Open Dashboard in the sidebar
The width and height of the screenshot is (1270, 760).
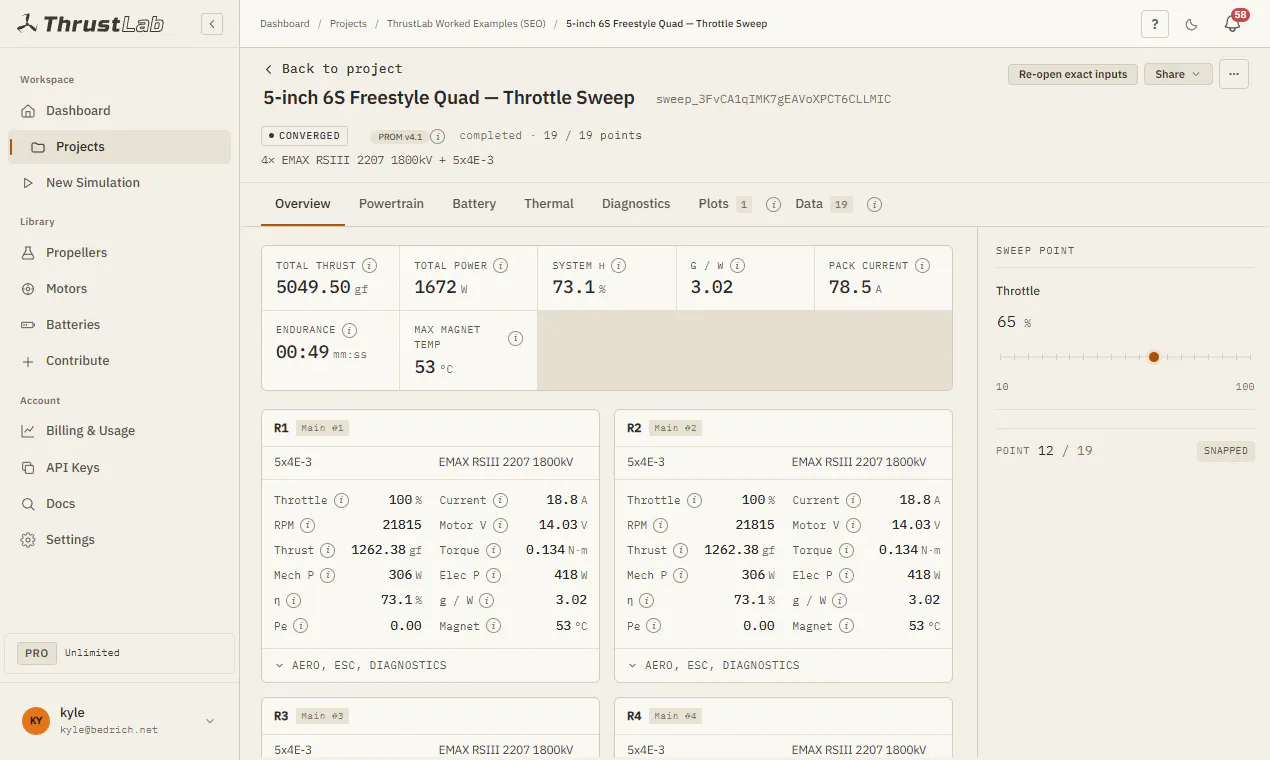[120, 111]
